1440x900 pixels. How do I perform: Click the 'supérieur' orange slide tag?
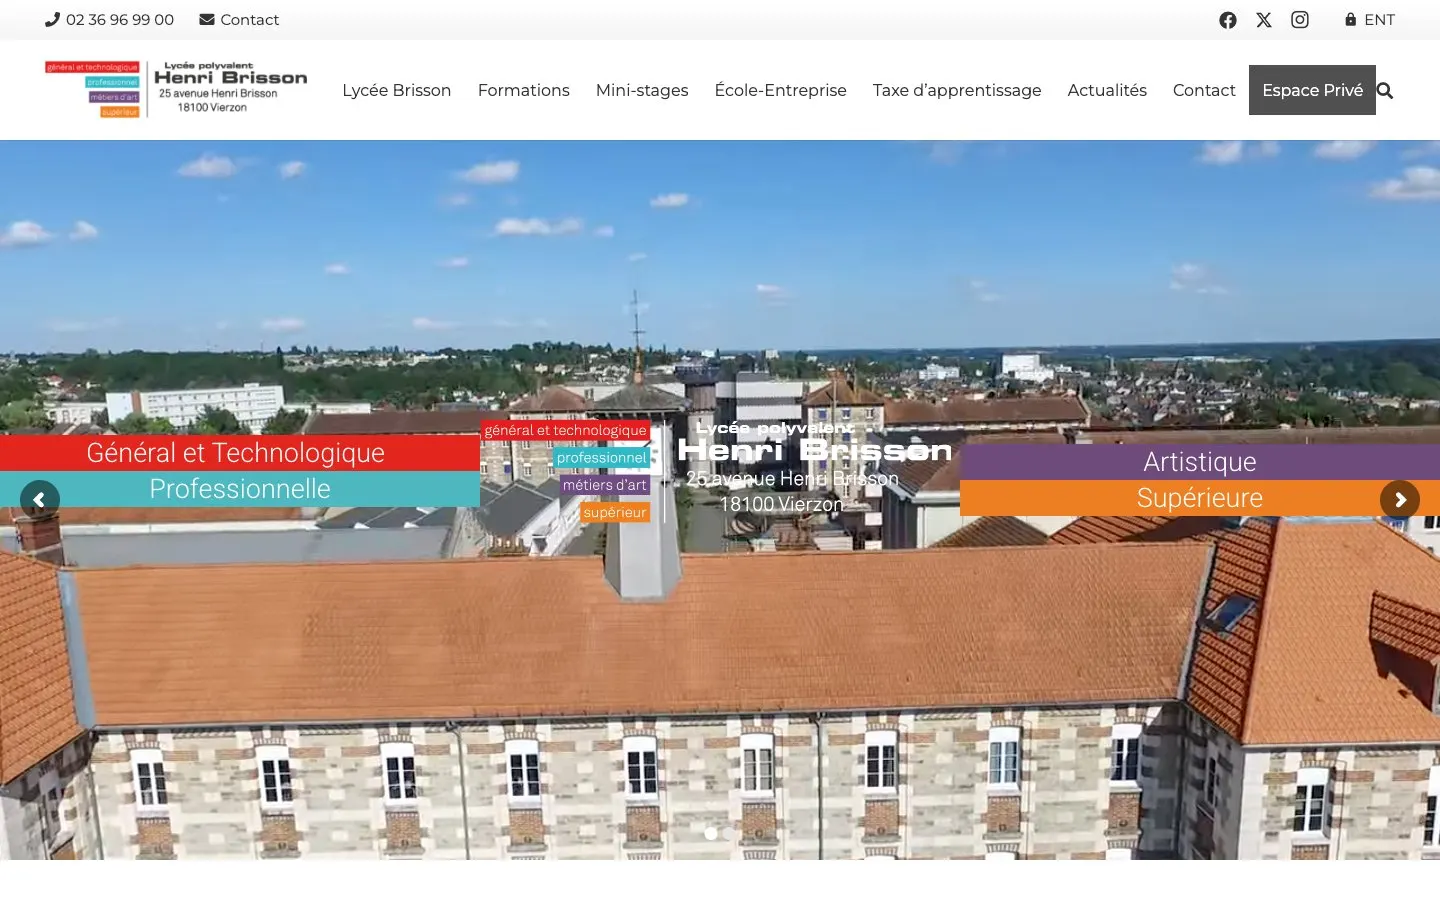click(x=615, y=512)
